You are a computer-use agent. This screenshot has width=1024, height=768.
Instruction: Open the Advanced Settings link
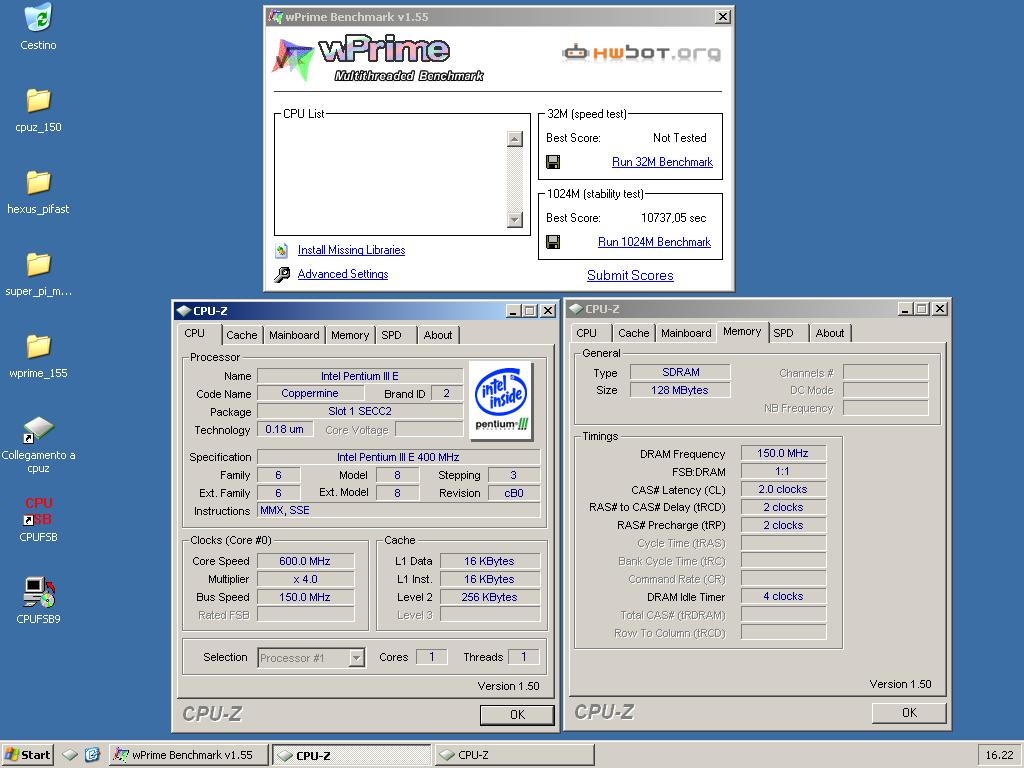point(343,274)
